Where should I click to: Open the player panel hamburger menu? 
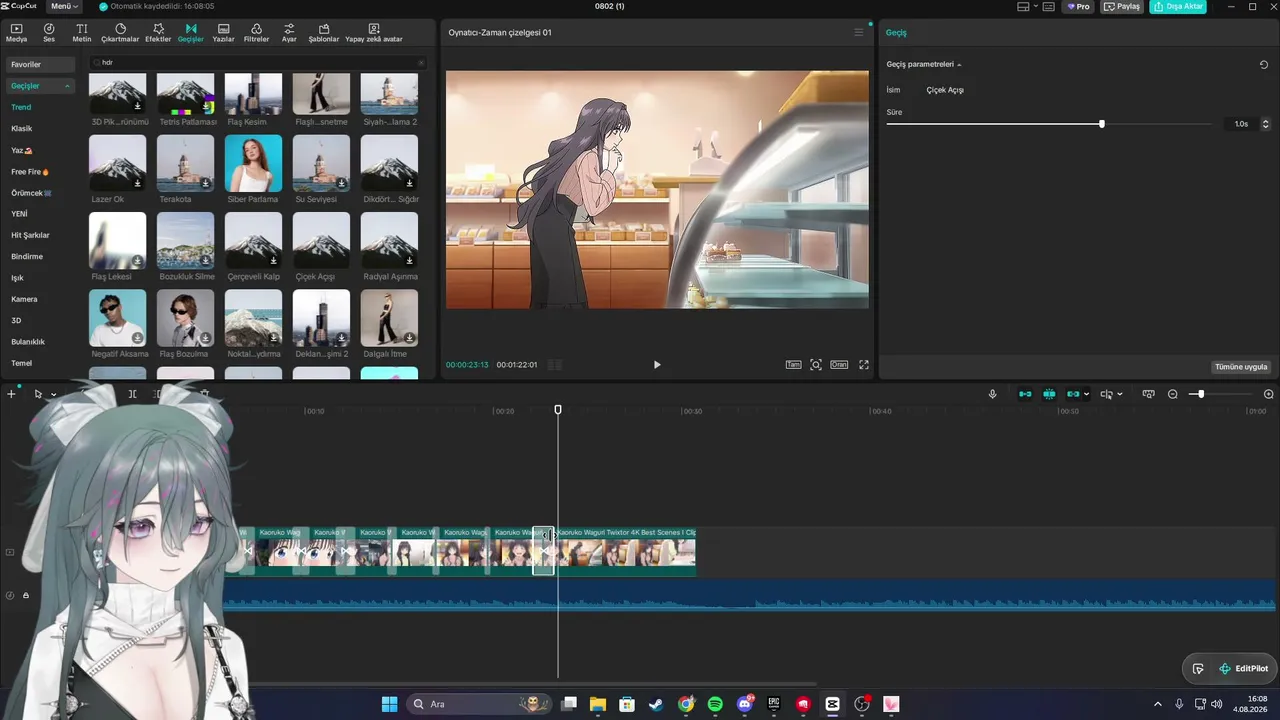858,33
